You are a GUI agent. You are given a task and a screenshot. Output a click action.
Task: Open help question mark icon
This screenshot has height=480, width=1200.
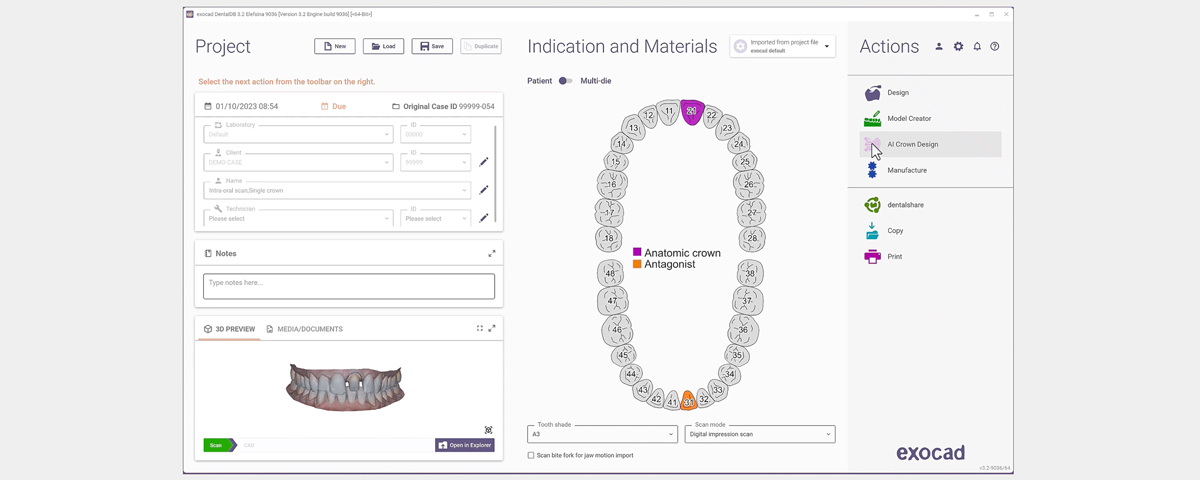pyautogui.click(x=995, y=47)
